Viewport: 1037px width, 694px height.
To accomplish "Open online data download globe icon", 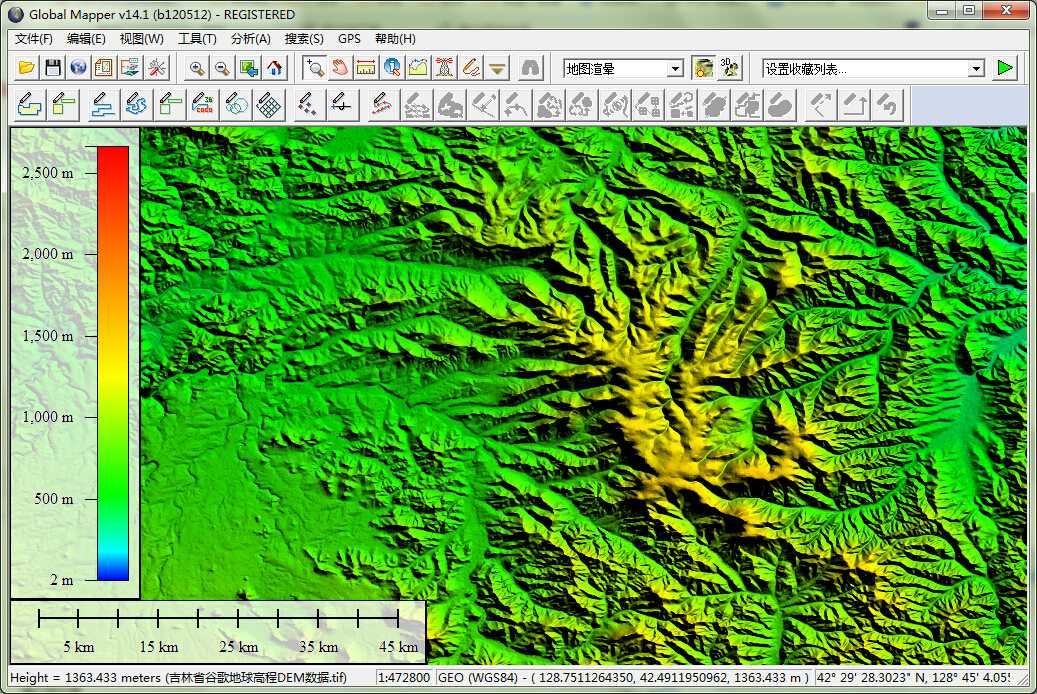I will [x=79, y=67].
